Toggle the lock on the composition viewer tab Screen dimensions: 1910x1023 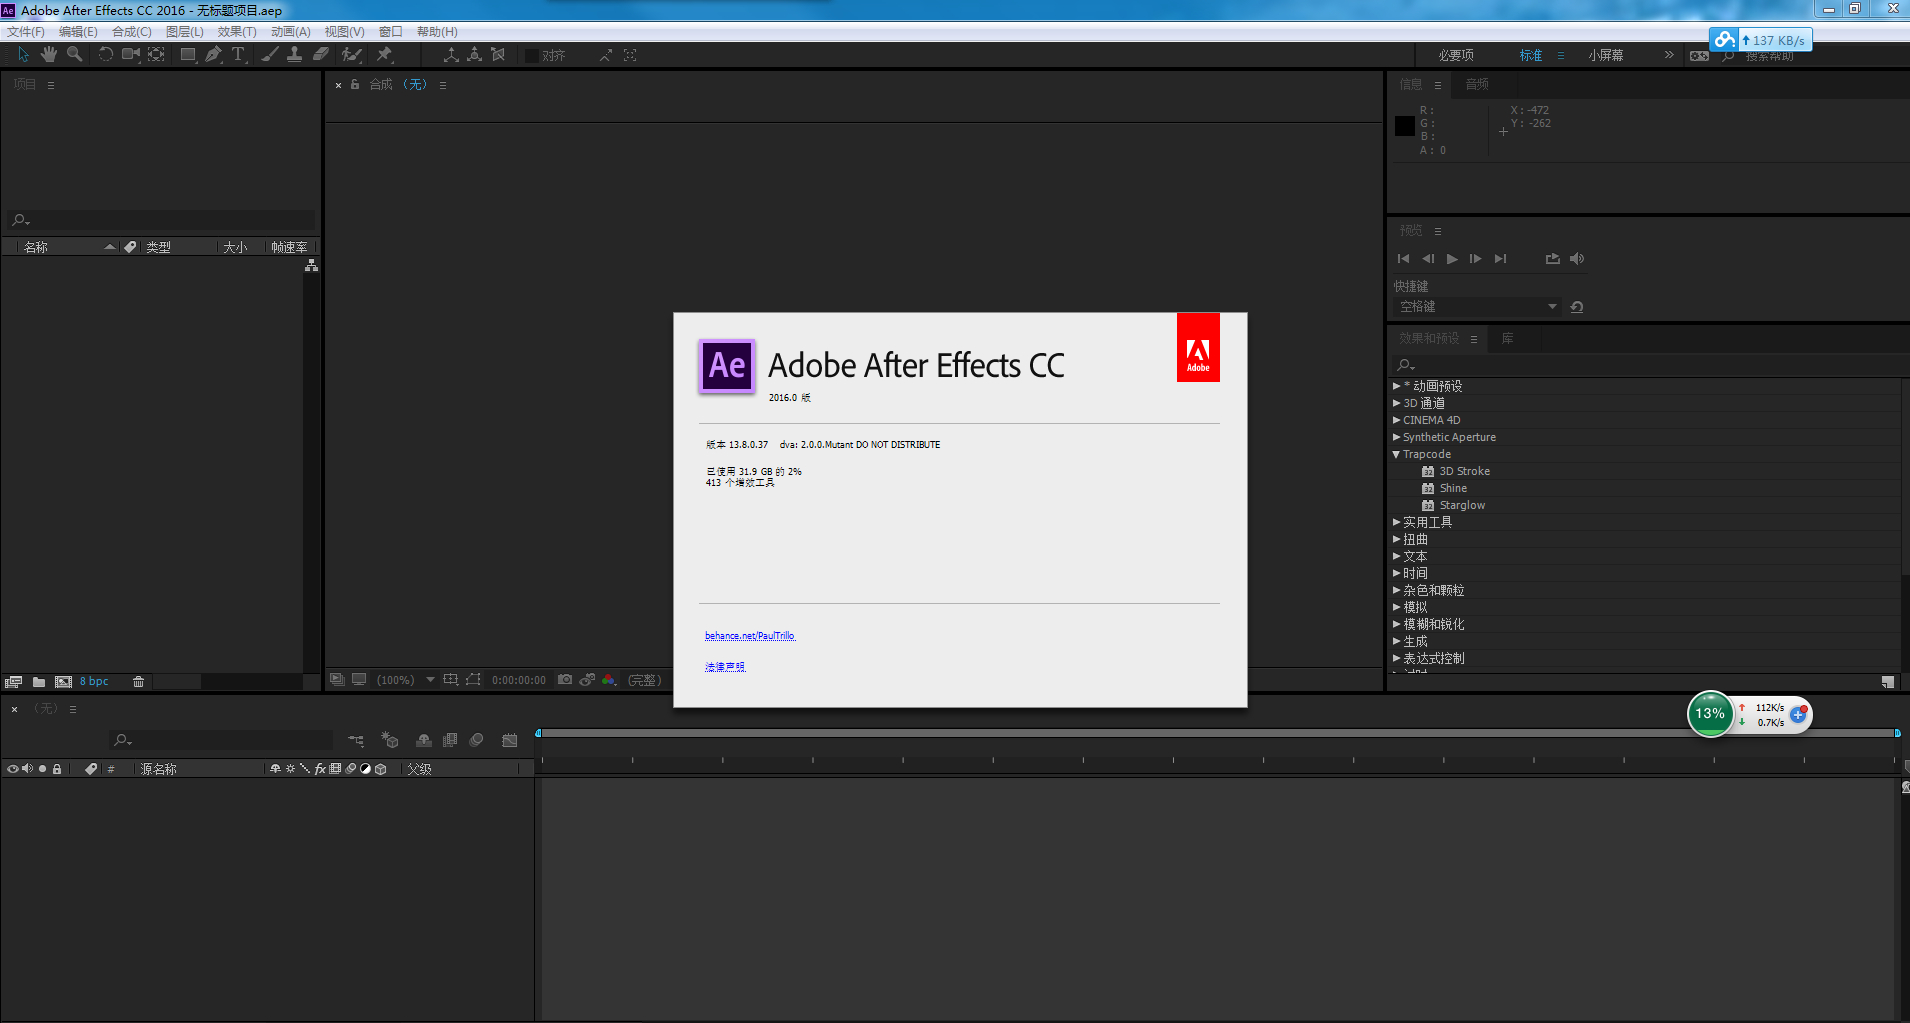click(x=355, y=85)
